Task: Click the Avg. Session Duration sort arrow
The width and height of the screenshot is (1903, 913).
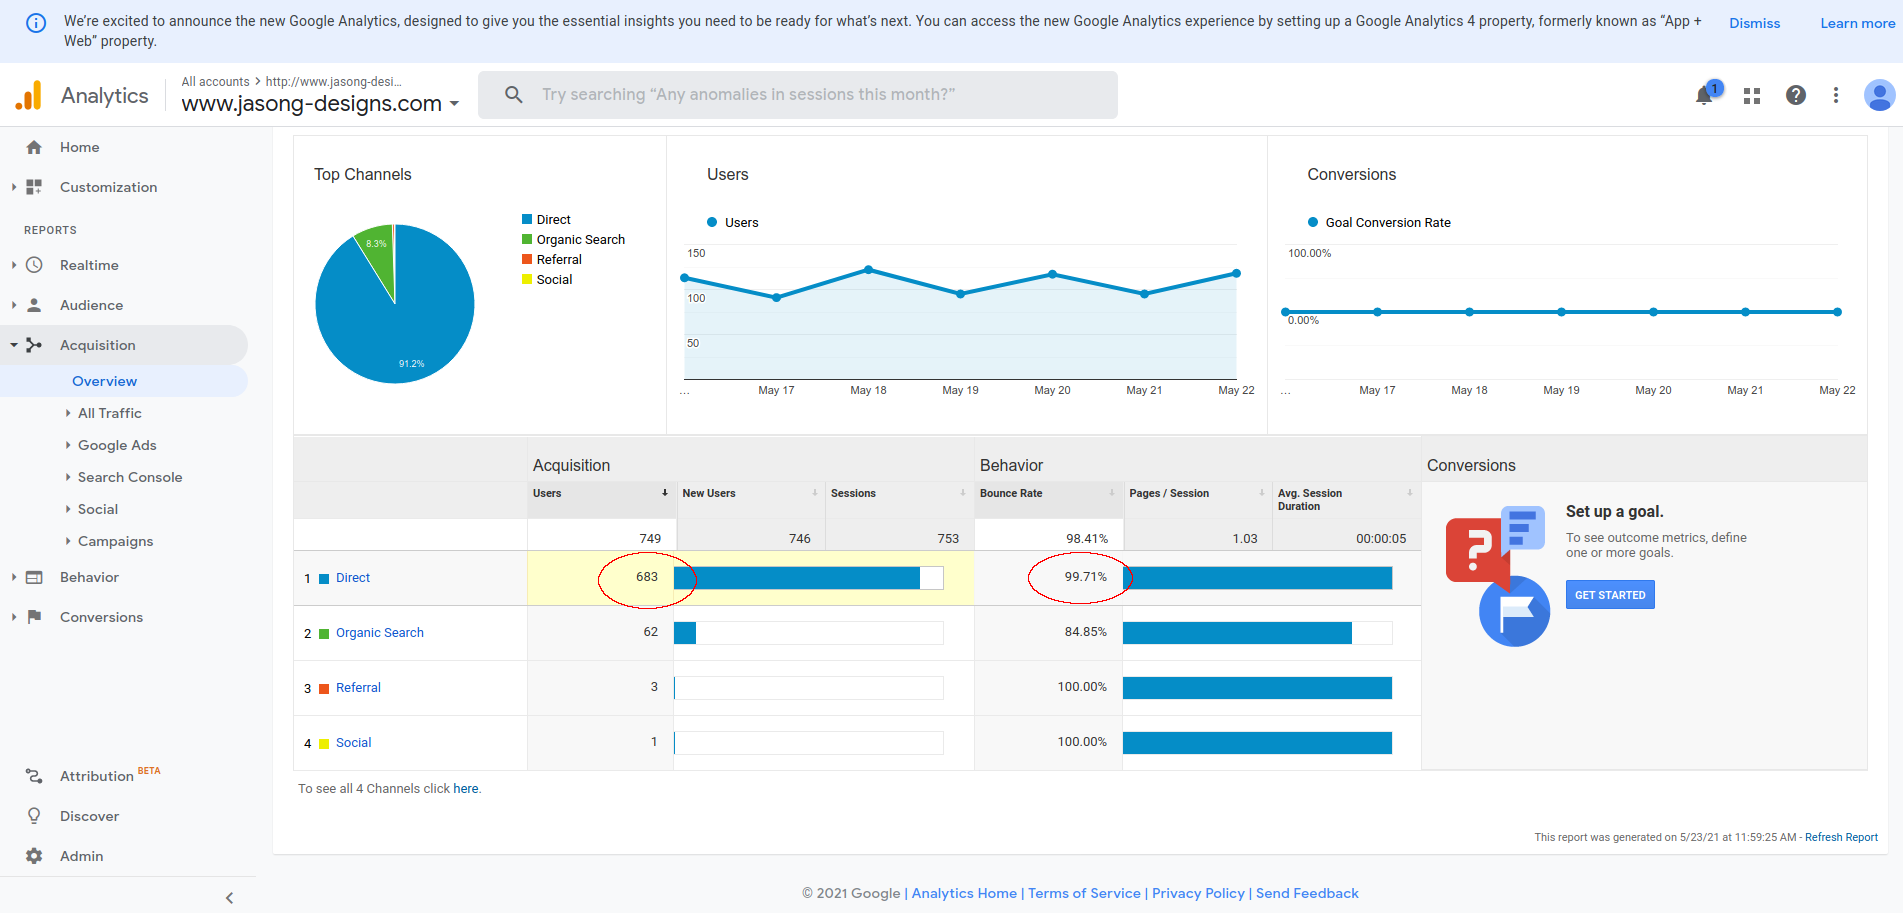Action: click(1410, 493)
